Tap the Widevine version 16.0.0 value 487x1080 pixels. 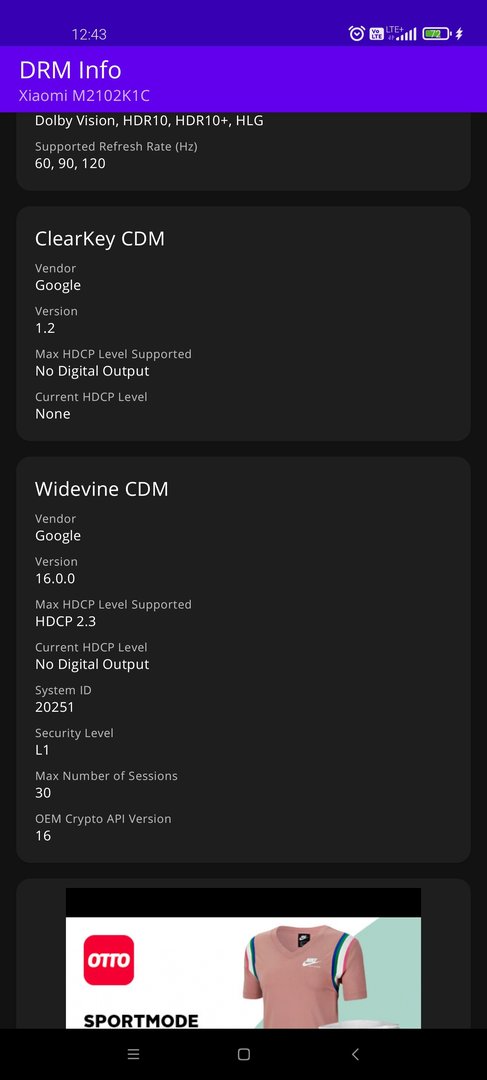[x=55, y=579]
